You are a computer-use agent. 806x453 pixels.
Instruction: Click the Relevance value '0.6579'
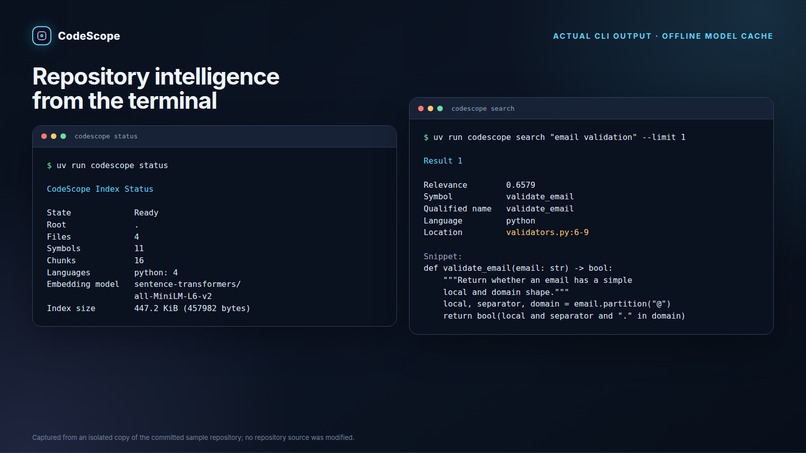[x=520, y=185]
